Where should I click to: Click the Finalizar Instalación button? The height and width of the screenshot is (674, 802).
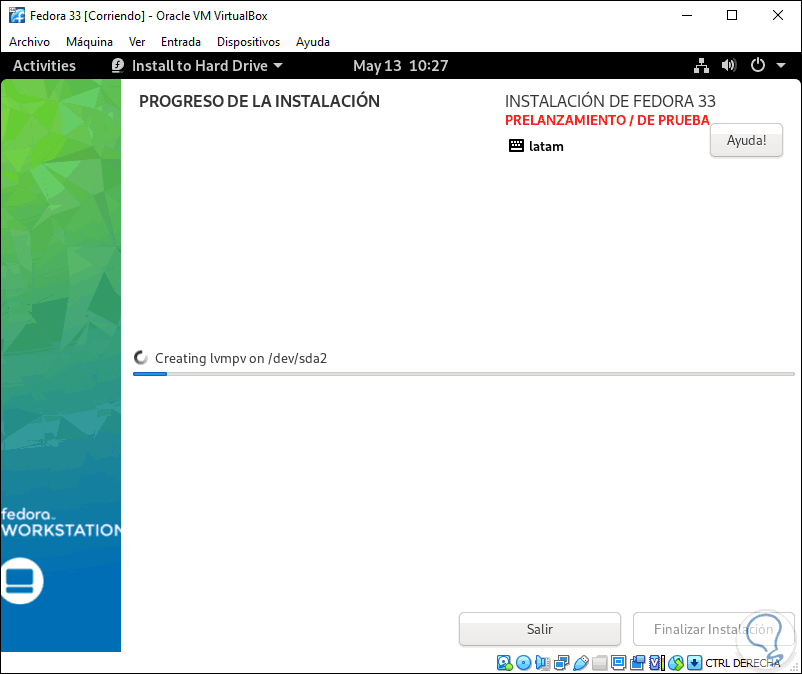click(713, 629)
